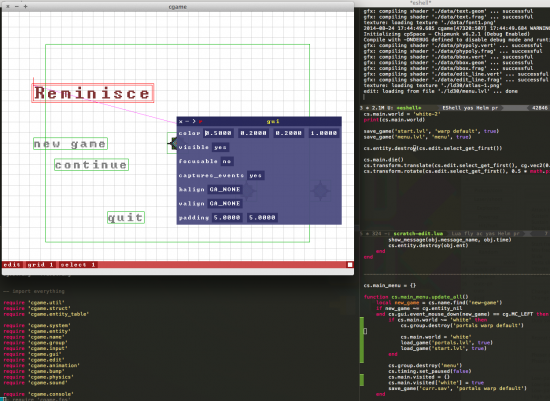Edit the first color field 0.5000
Image resolution: width=550 pixels, height=401 pixels.
(218, 133)
